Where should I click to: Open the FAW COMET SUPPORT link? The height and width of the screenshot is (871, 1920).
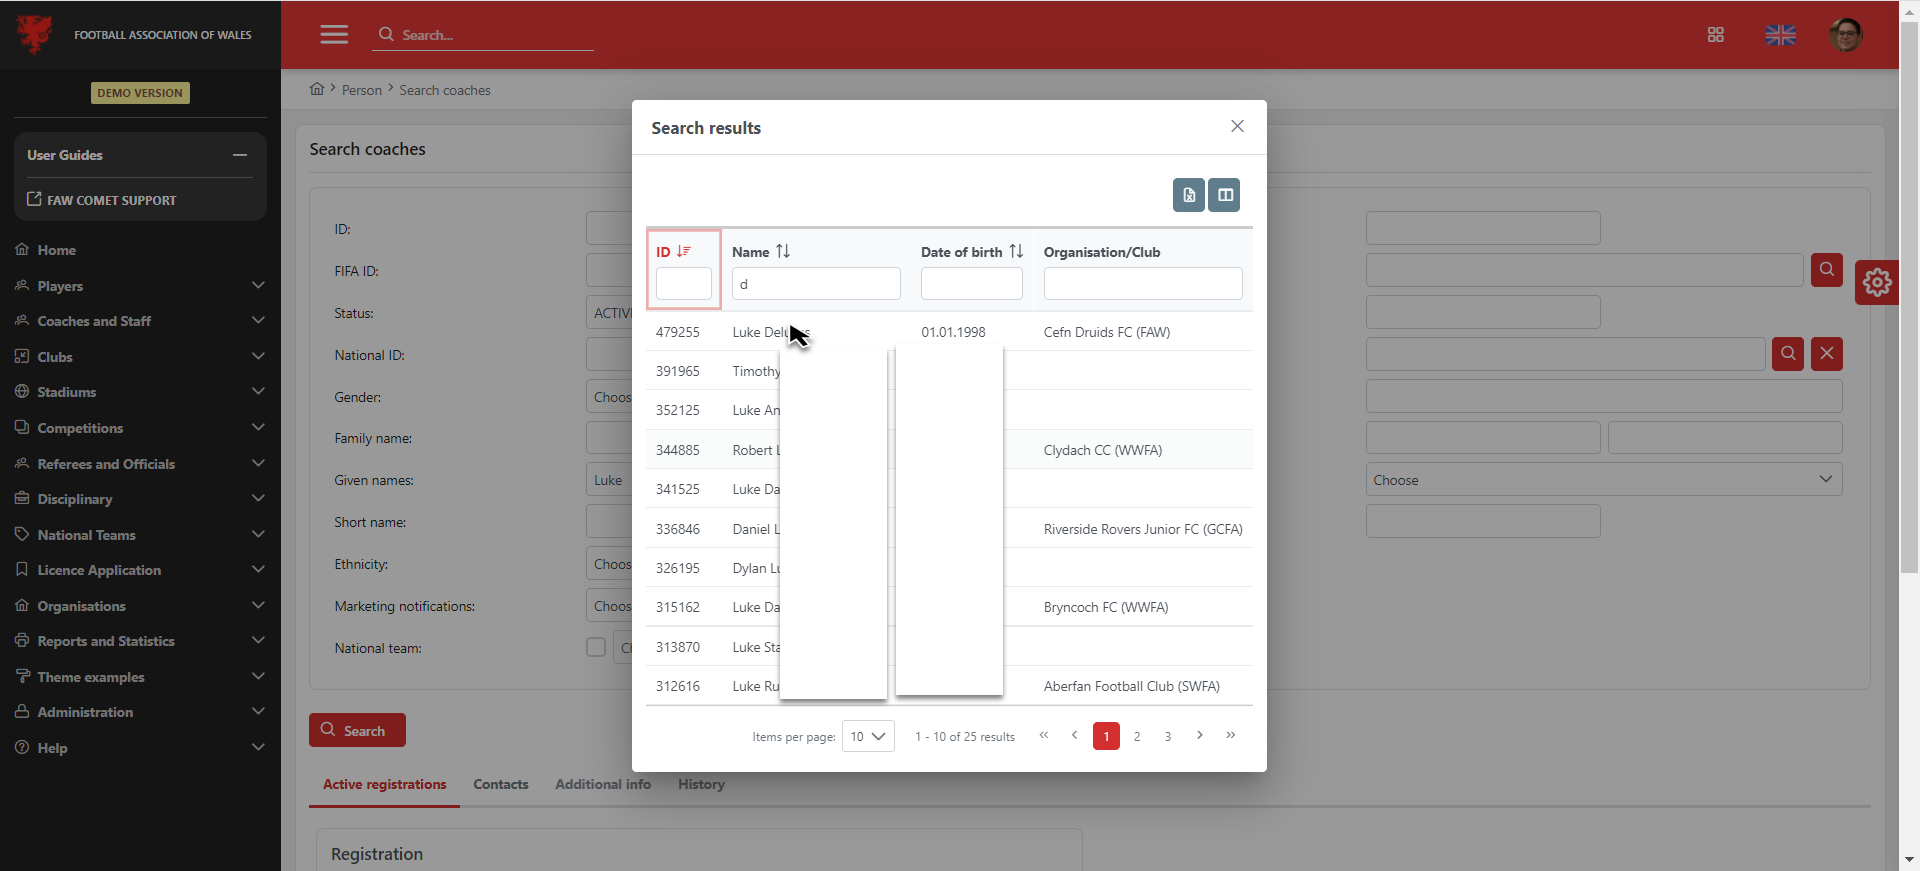(111, 200)
